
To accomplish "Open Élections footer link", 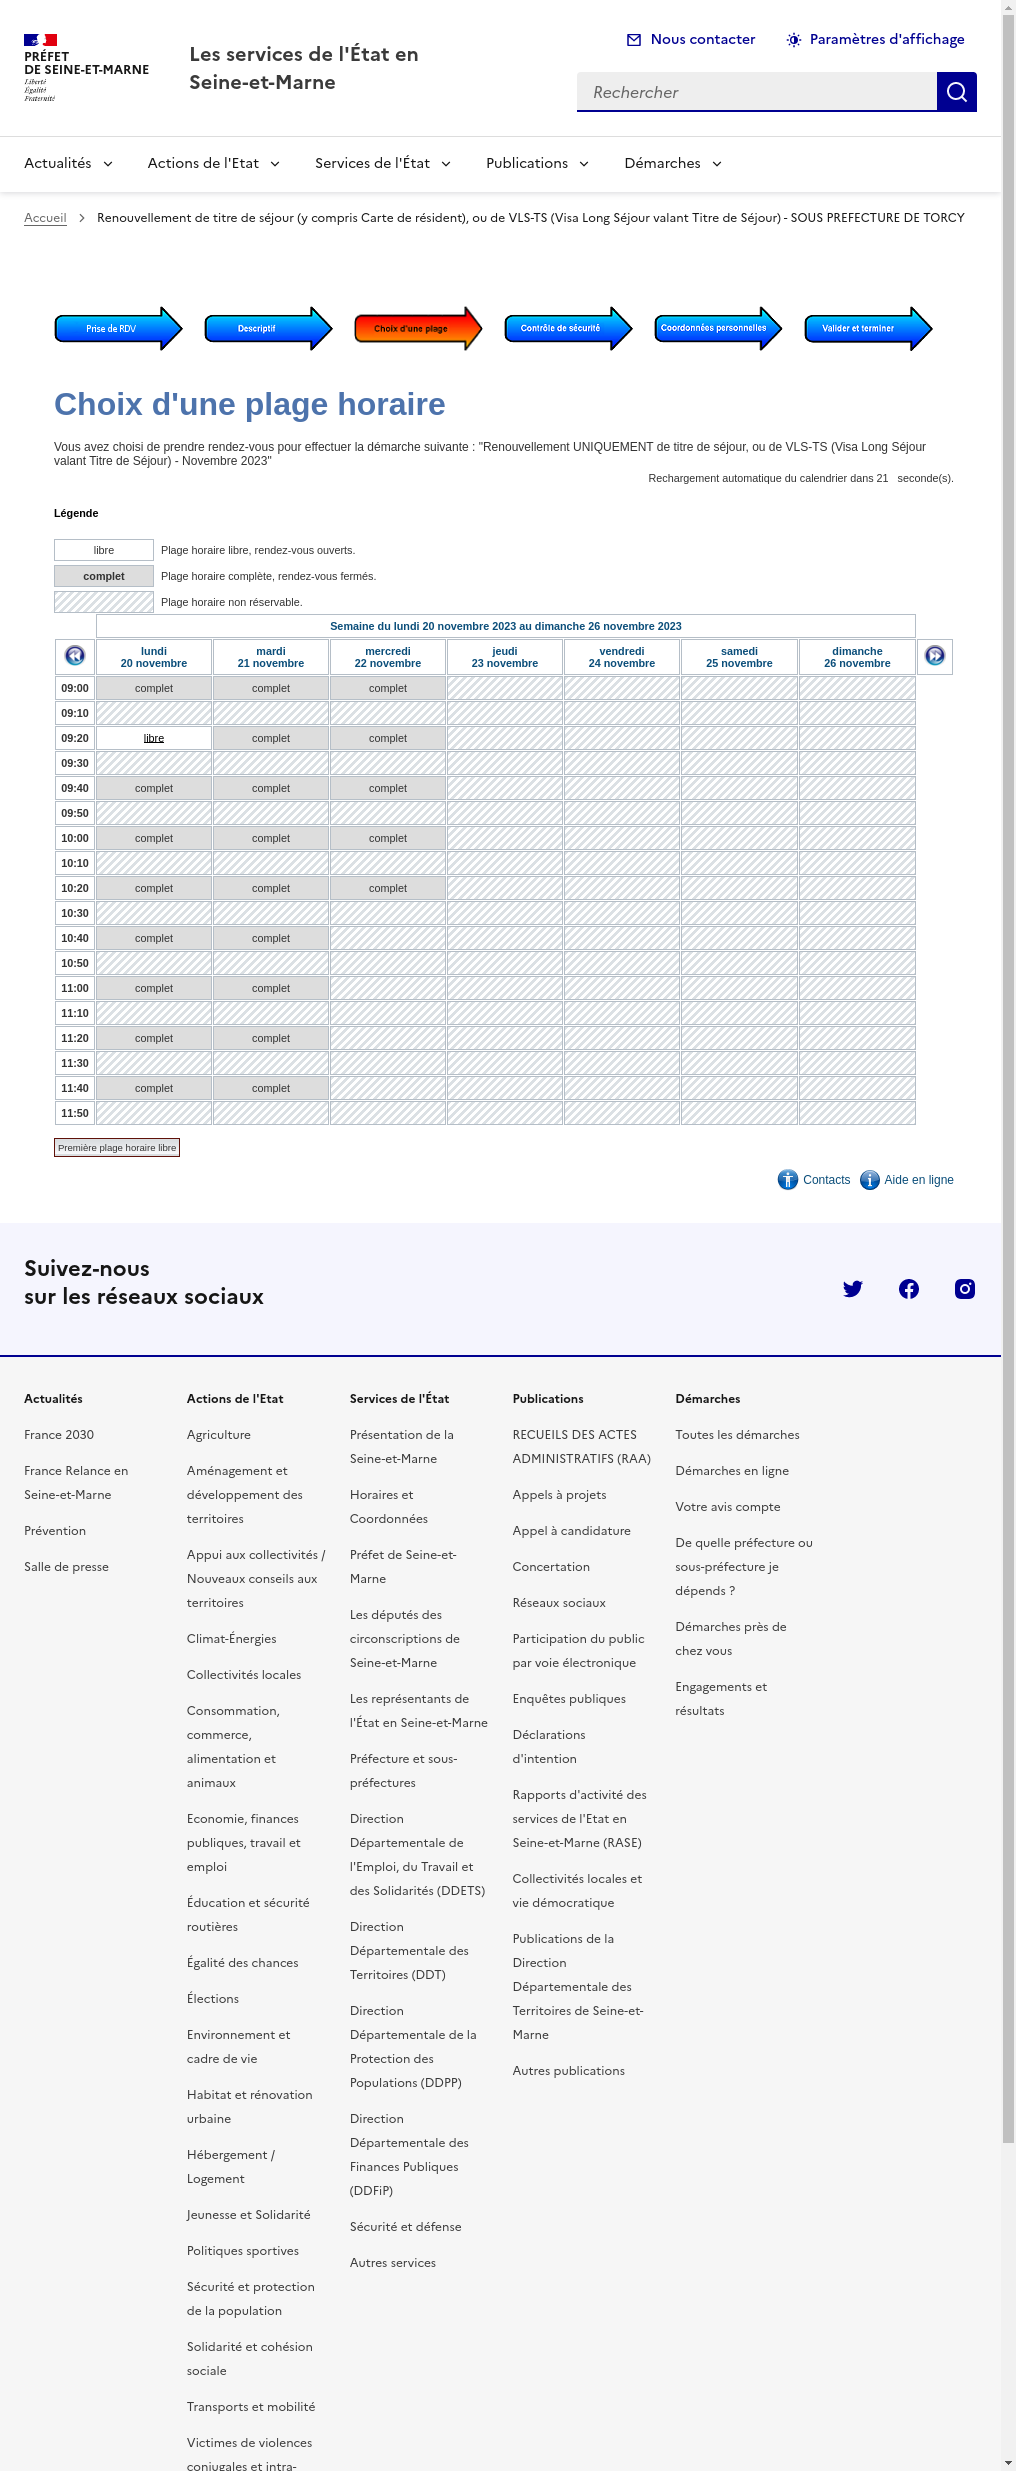I will pos(213,1999).
